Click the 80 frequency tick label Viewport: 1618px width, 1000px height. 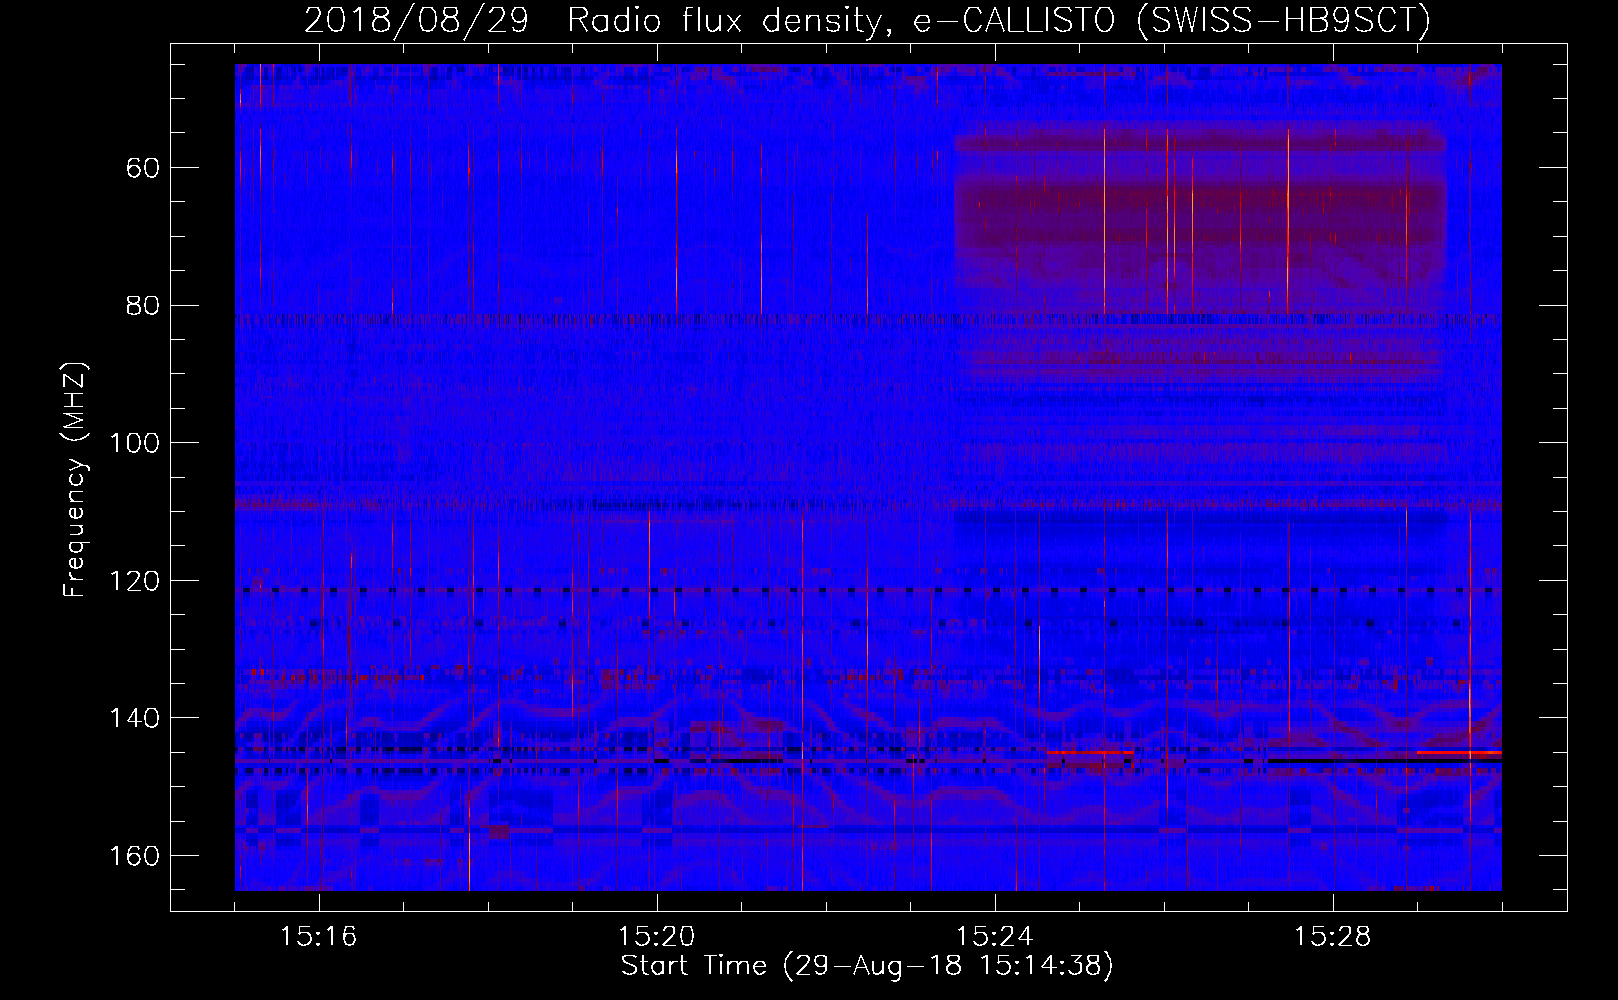pos(143,306)
